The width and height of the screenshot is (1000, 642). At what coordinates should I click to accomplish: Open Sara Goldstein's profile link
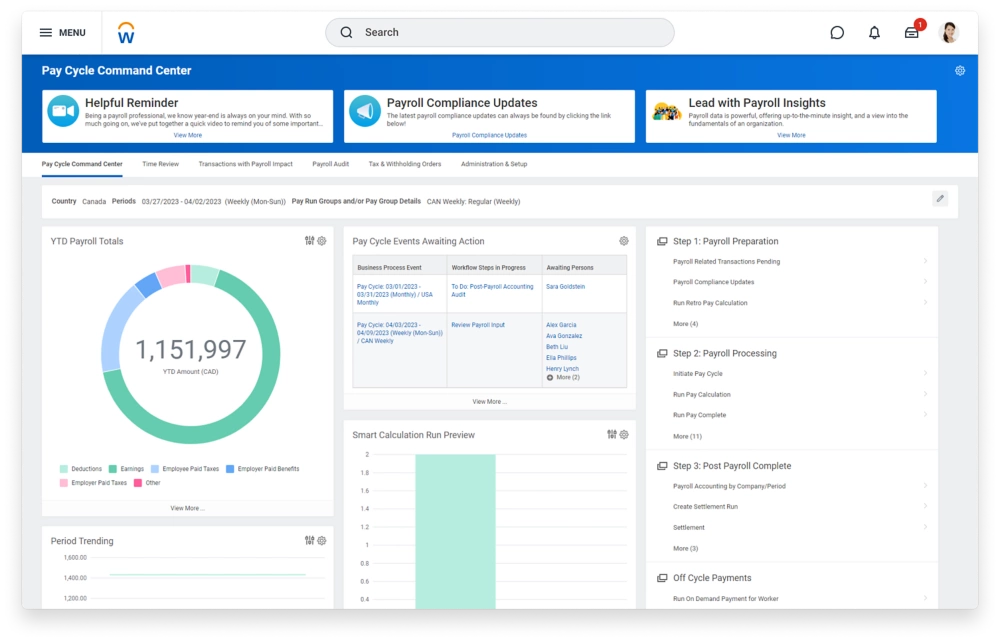[x=566, y=287]
